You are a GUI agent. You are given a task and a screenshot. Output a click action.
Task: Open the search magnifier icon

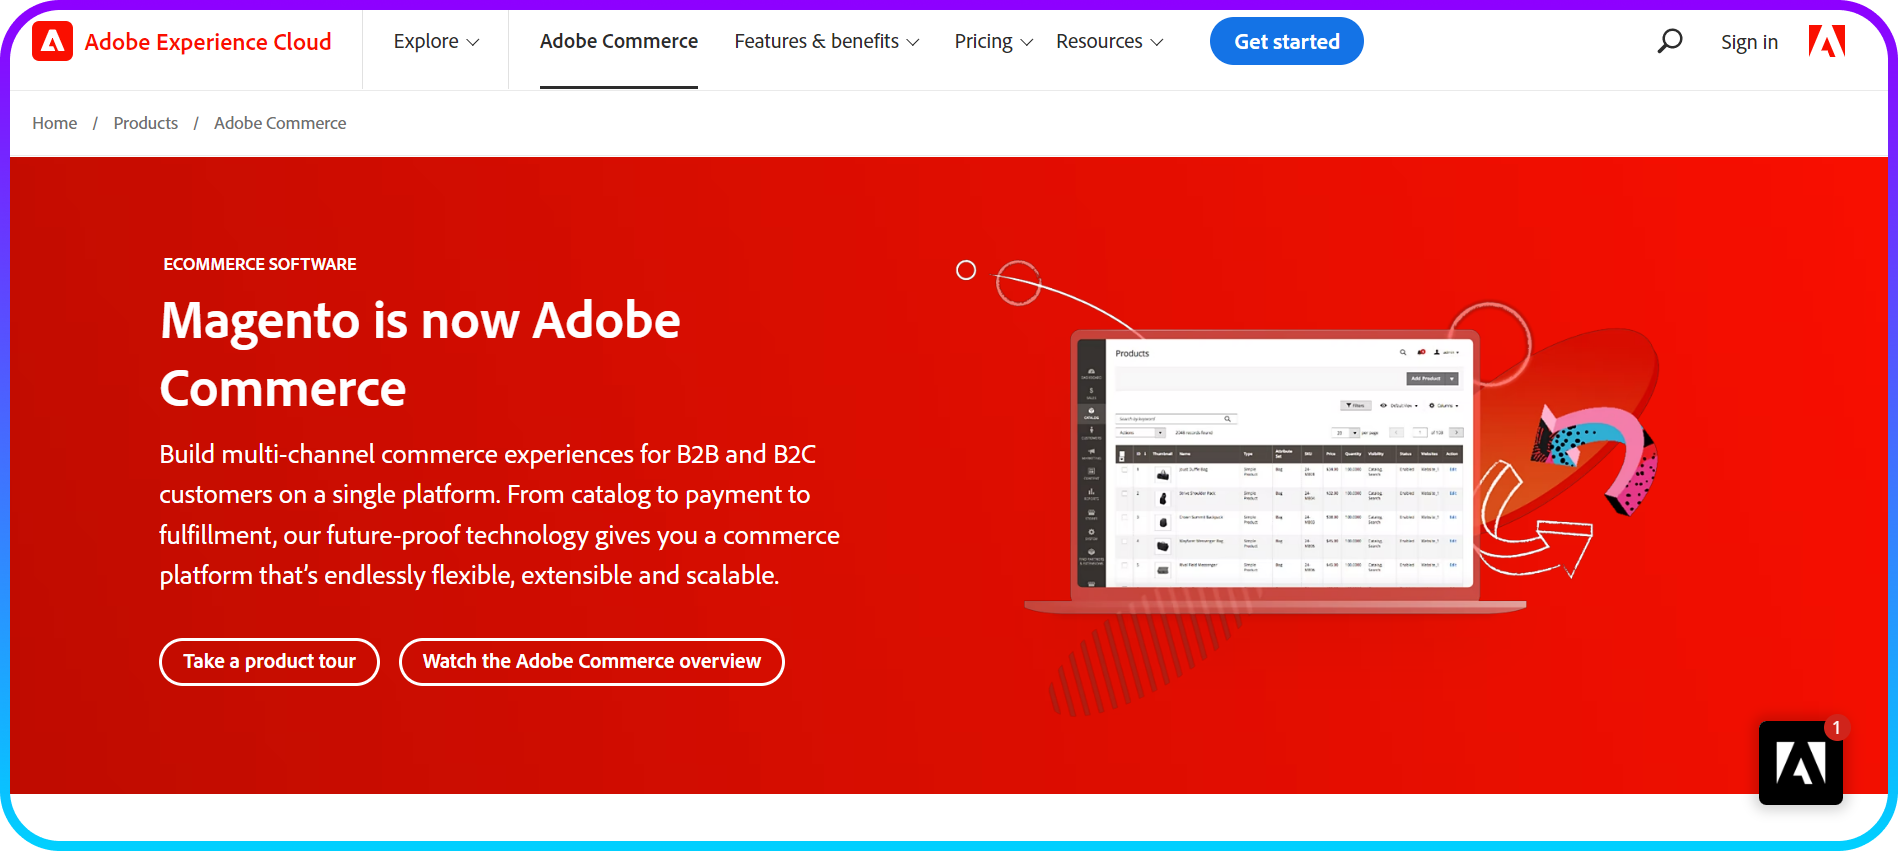pyautogui.click(x=1669, y=41)
